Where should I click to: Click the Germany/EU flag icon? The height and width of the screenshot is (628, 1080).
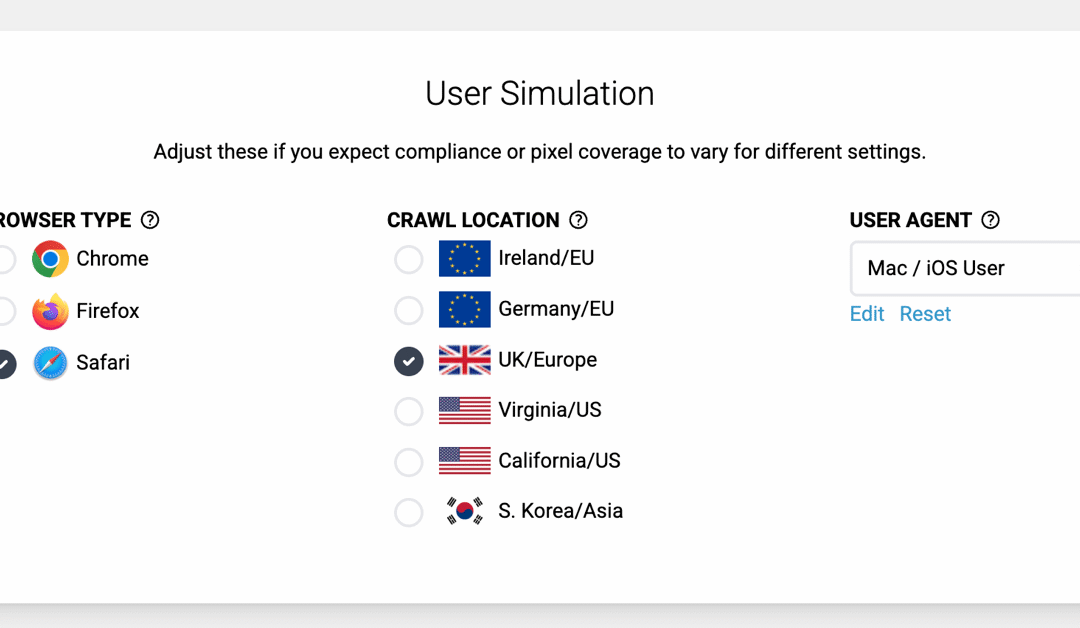pyautogui.click(x=464, y=310)
